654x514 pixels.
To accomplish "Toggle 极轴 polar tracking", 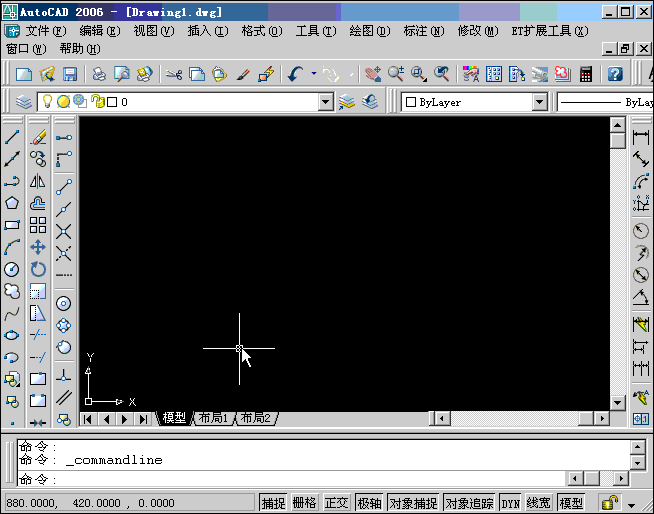I will tap(369, 503).
